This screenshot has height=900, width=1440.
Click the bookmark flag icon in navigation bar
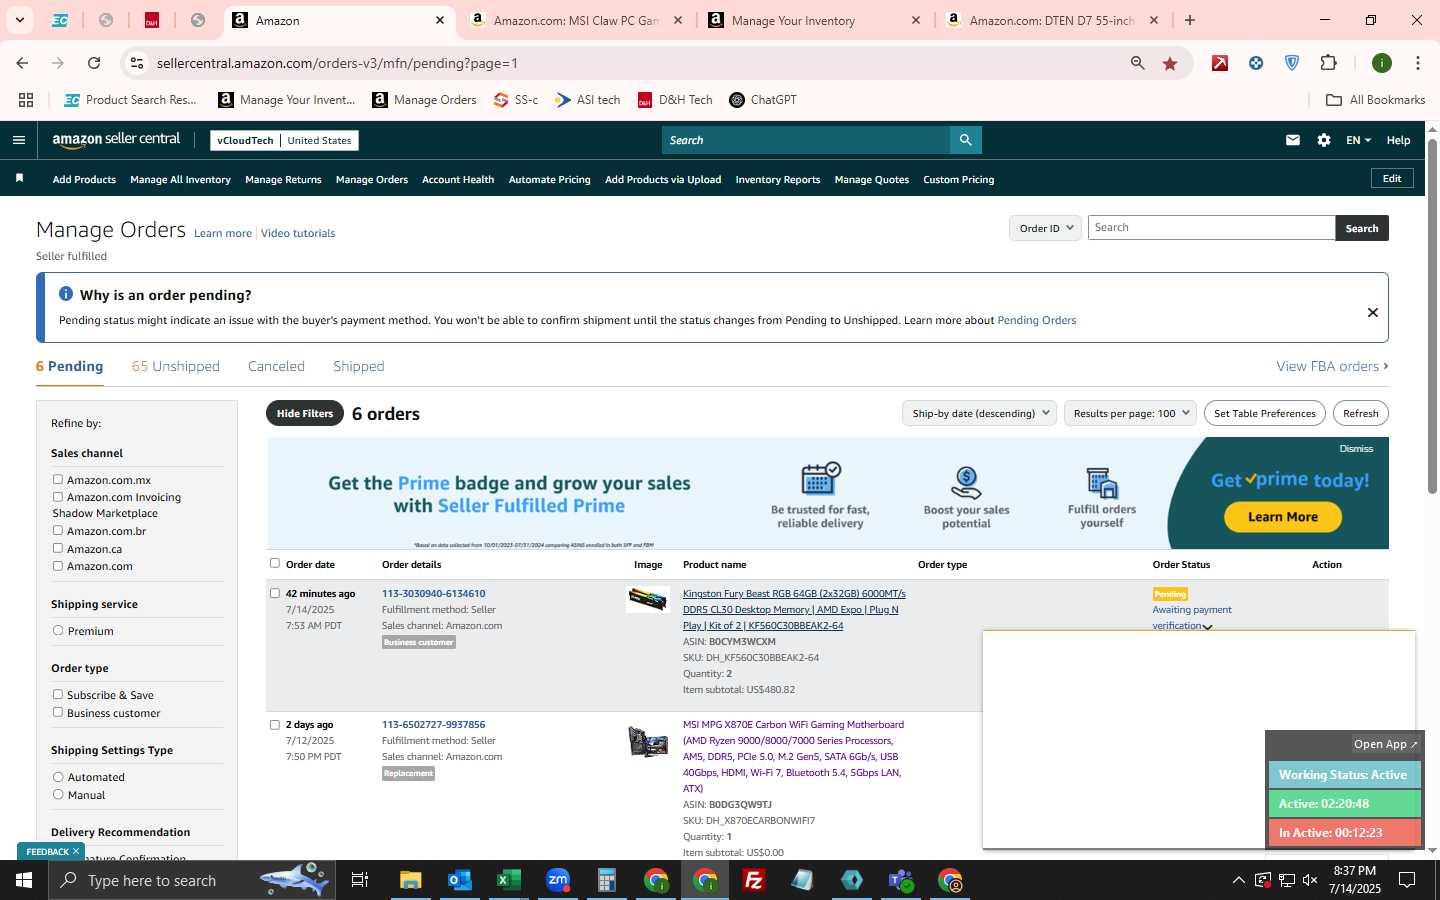[x=19, y=179]
